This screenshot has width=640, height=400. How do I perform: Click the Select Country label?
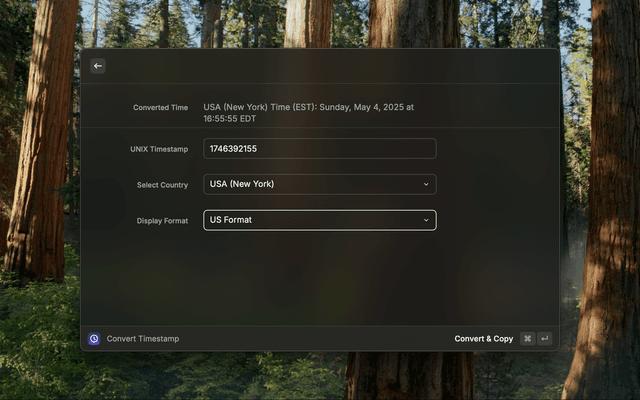click(x=162, y=185)
